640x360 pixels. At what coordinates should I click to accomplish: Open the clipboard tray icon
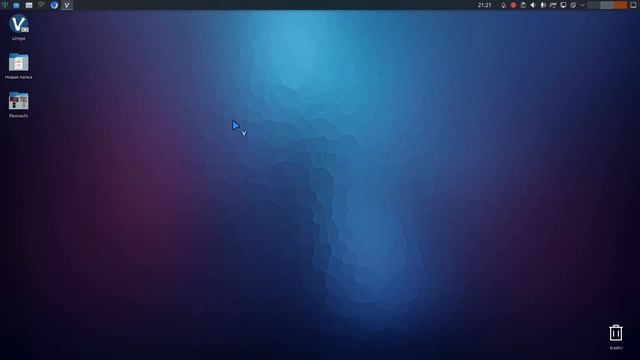523,5
